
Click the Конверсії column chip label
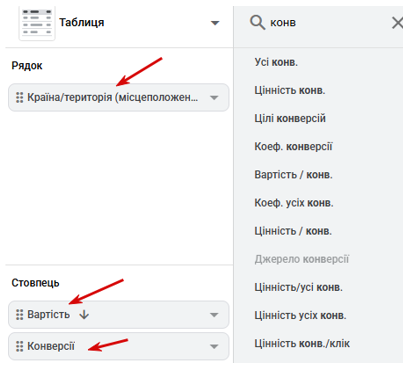tap(51, 346)
